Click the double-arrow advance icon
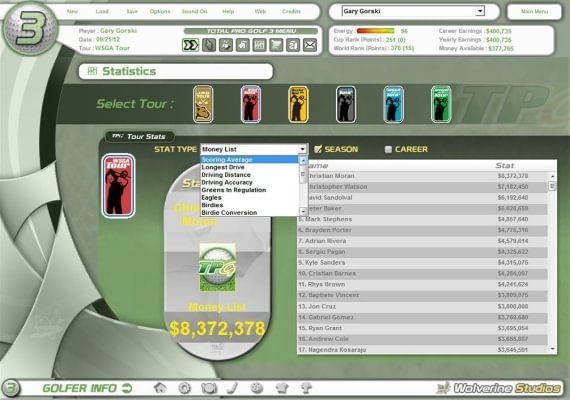 tap(190, 45)
